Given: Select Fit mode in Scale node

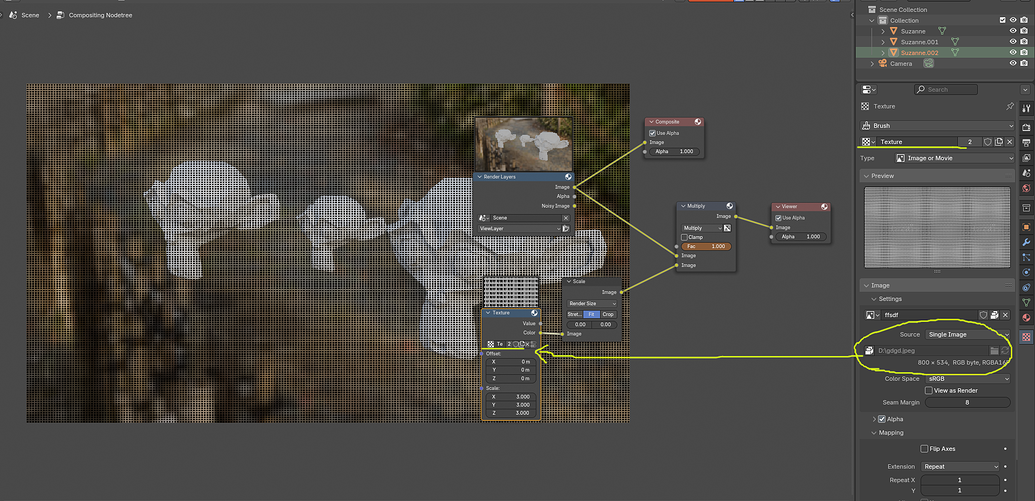Looking at the screenshot, I should click(x=592, y=314).
